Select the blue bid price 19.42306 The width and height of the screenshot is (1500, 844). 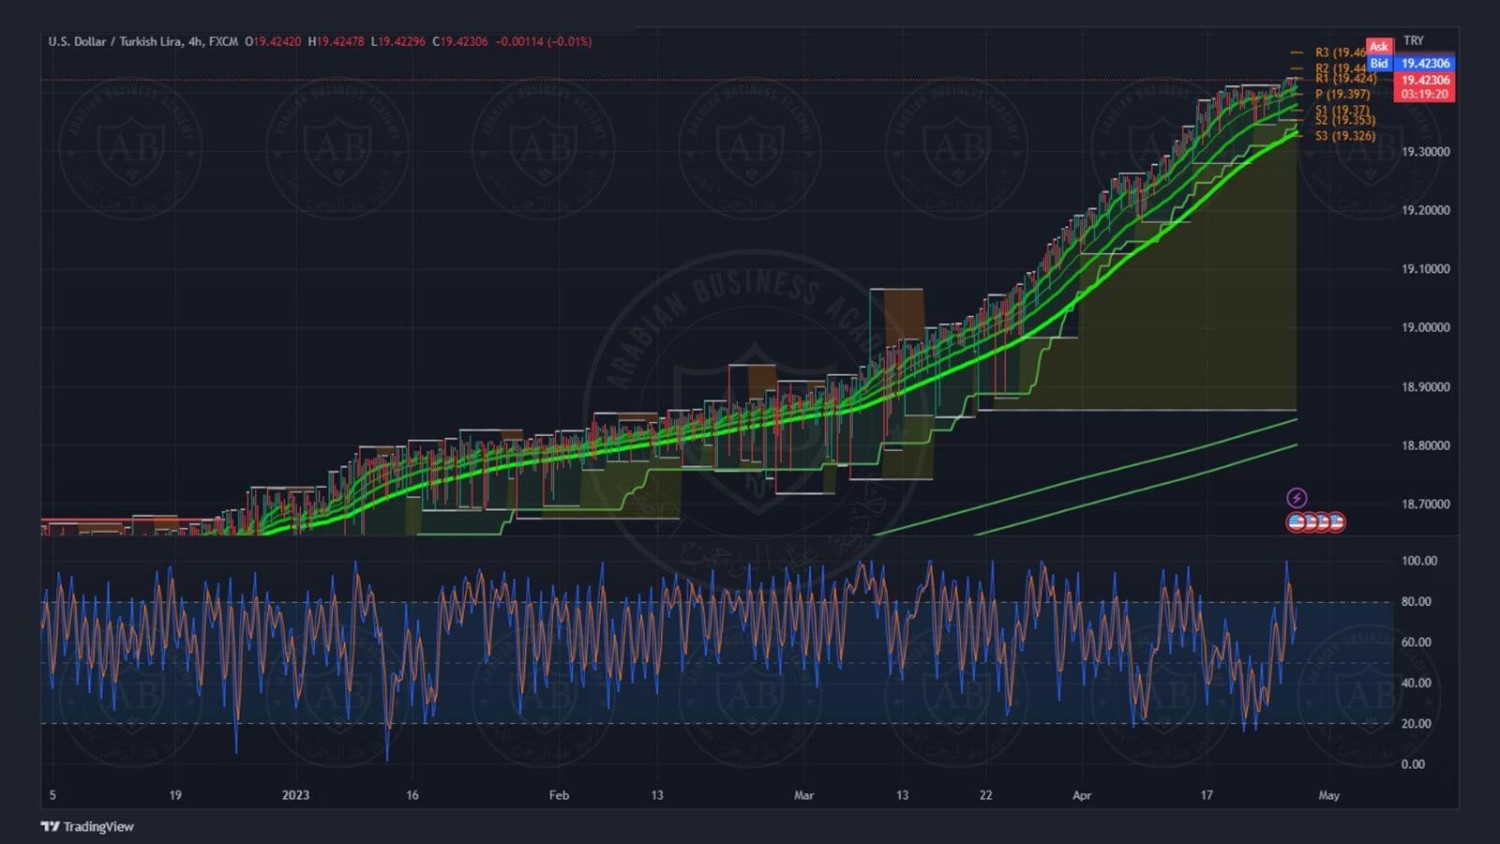coord(1425,63)
